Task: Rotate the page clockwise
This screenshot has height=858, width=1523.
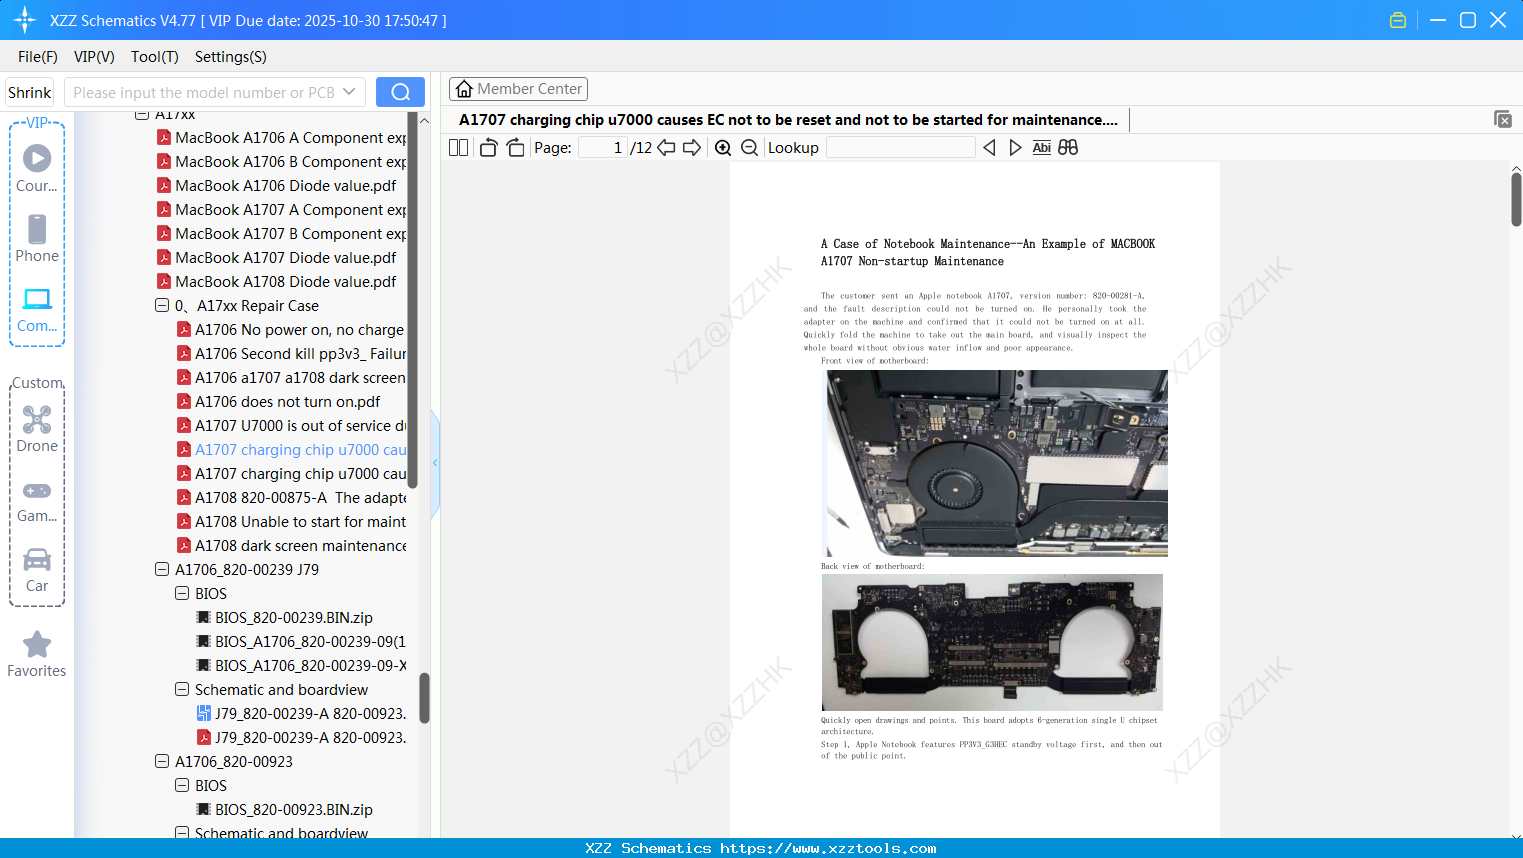Action: pos(515,148)
